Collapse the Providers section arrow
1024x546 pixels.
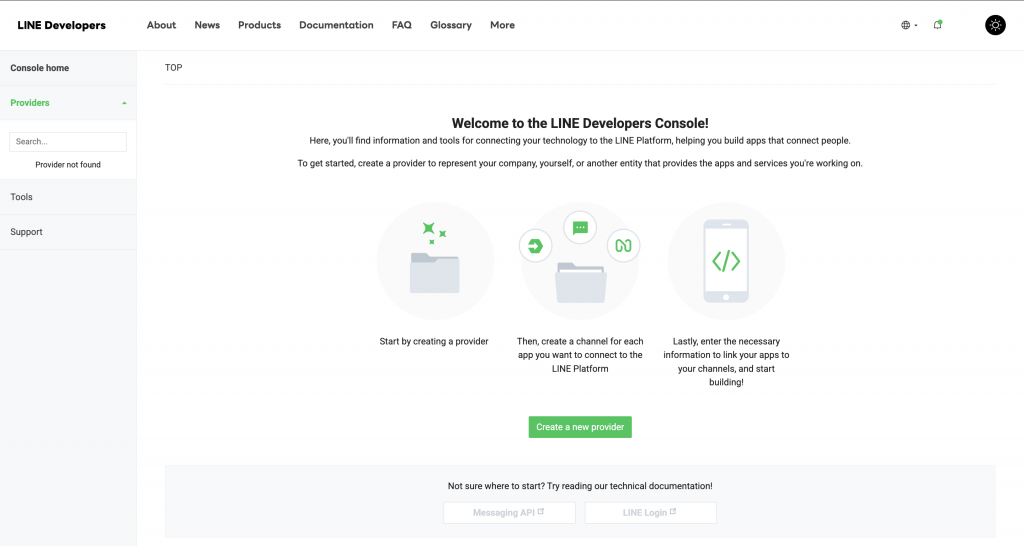point(124,103)
